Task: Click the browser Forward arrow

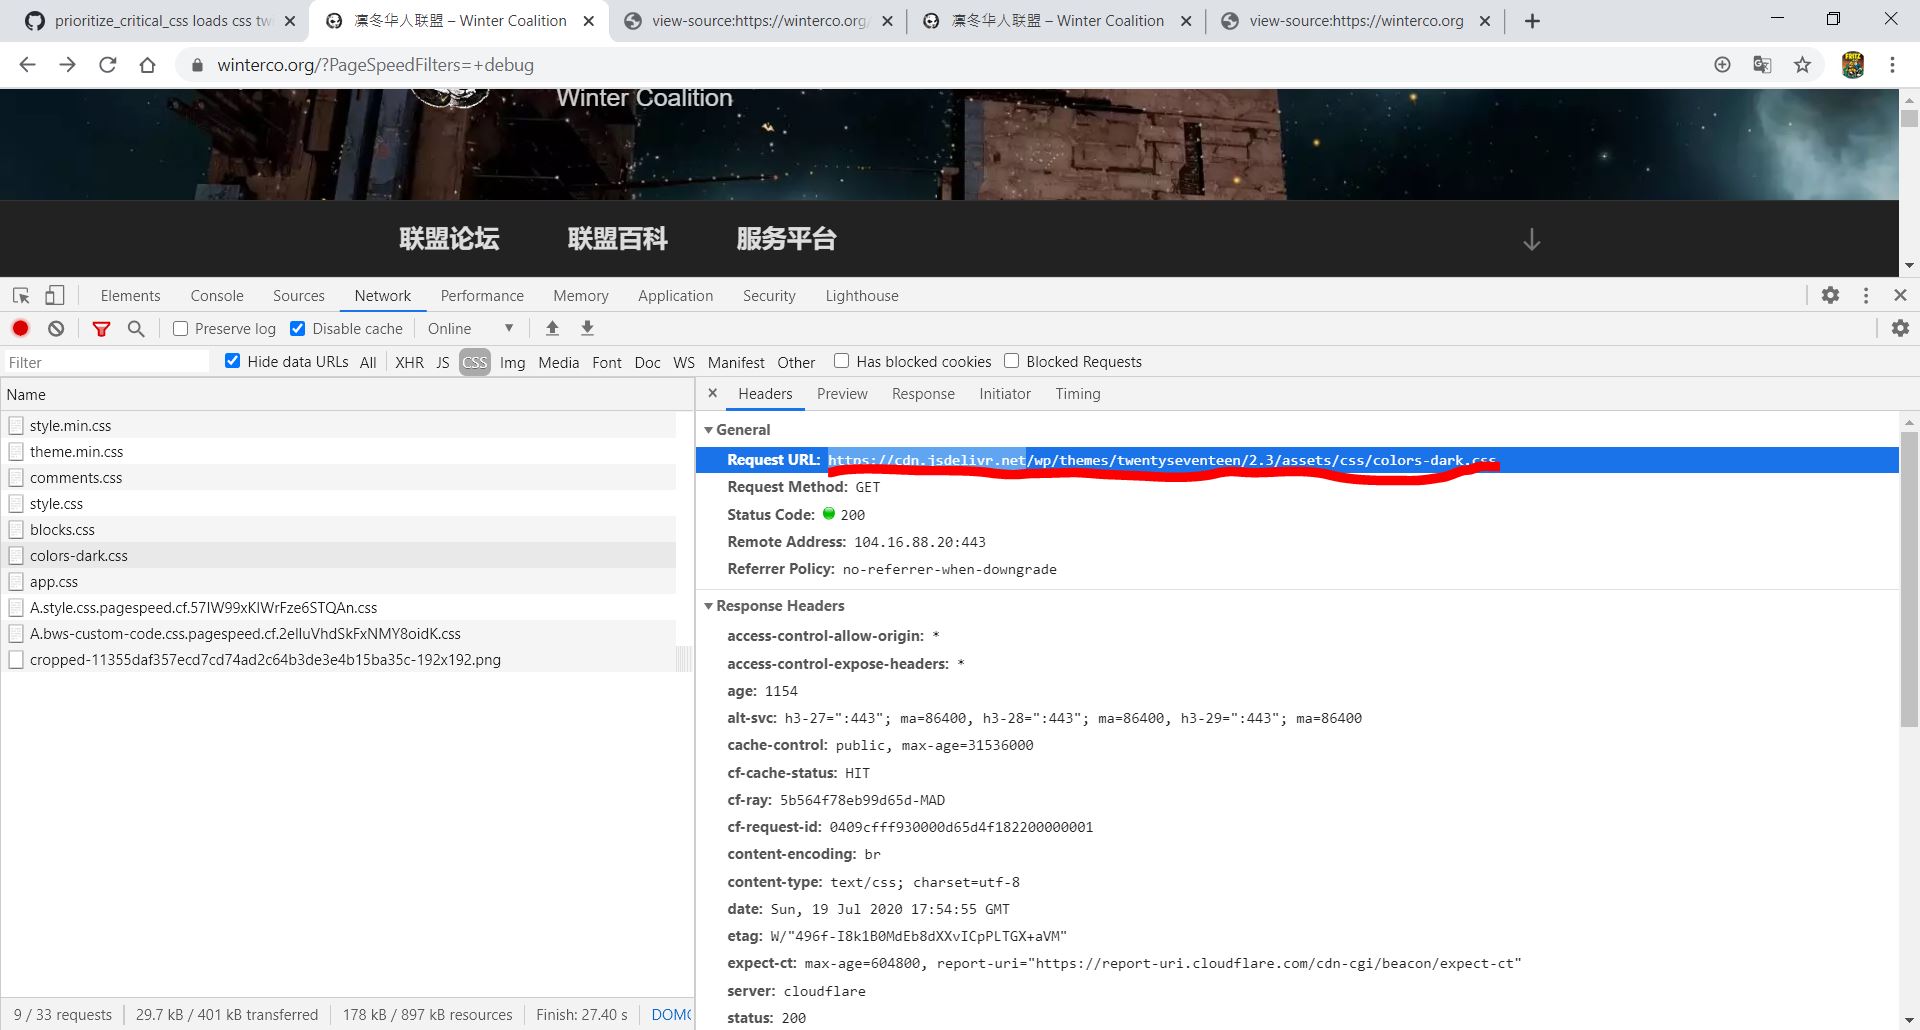Action: point(67,65)
